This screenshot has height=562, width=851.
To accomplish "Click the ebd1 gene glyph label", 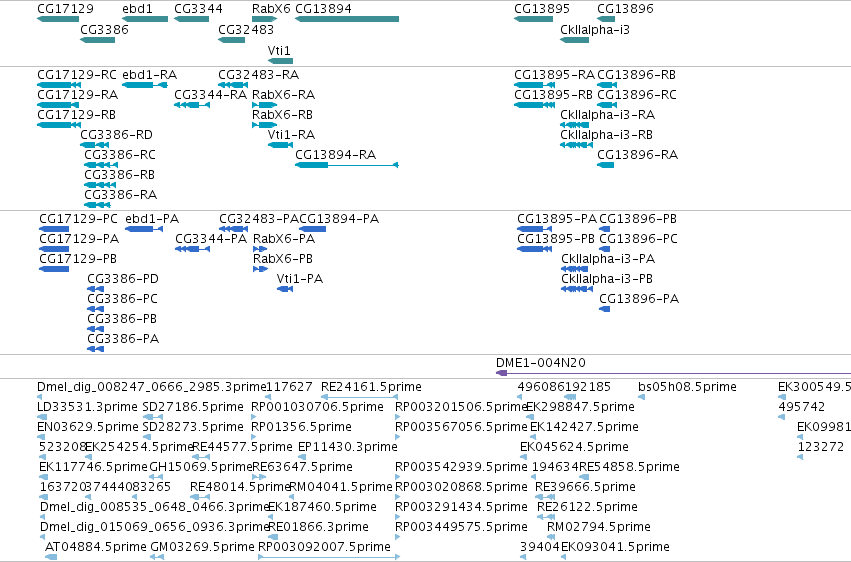I will coord(137,9).
